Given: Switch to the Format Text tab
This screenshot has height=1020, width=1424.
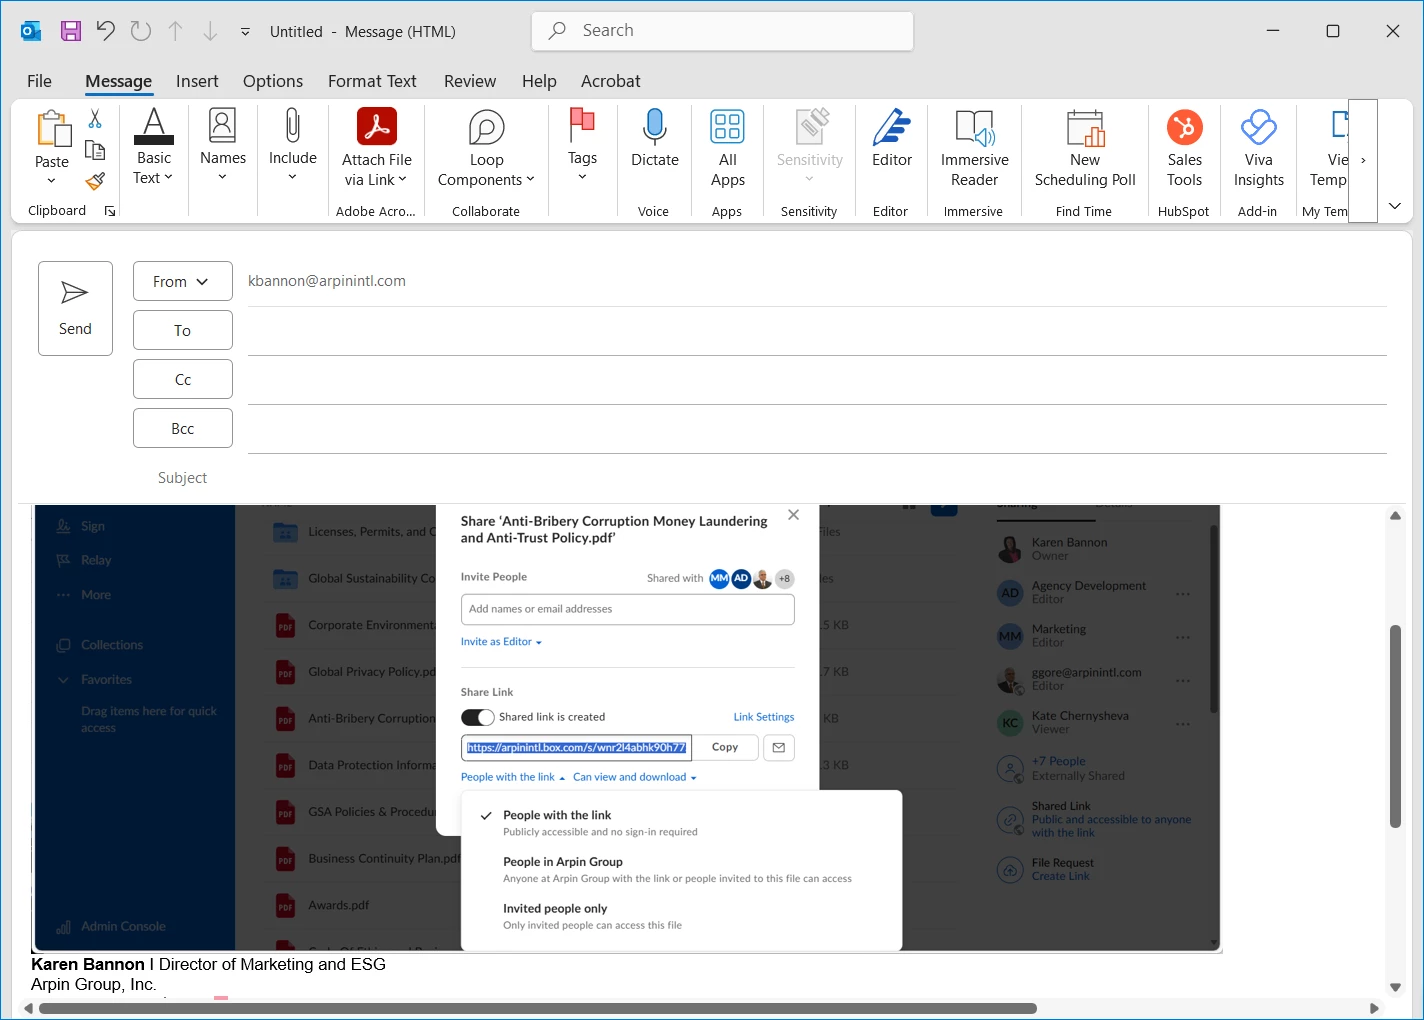Looking at the screenshot, I should click(372, 81).
